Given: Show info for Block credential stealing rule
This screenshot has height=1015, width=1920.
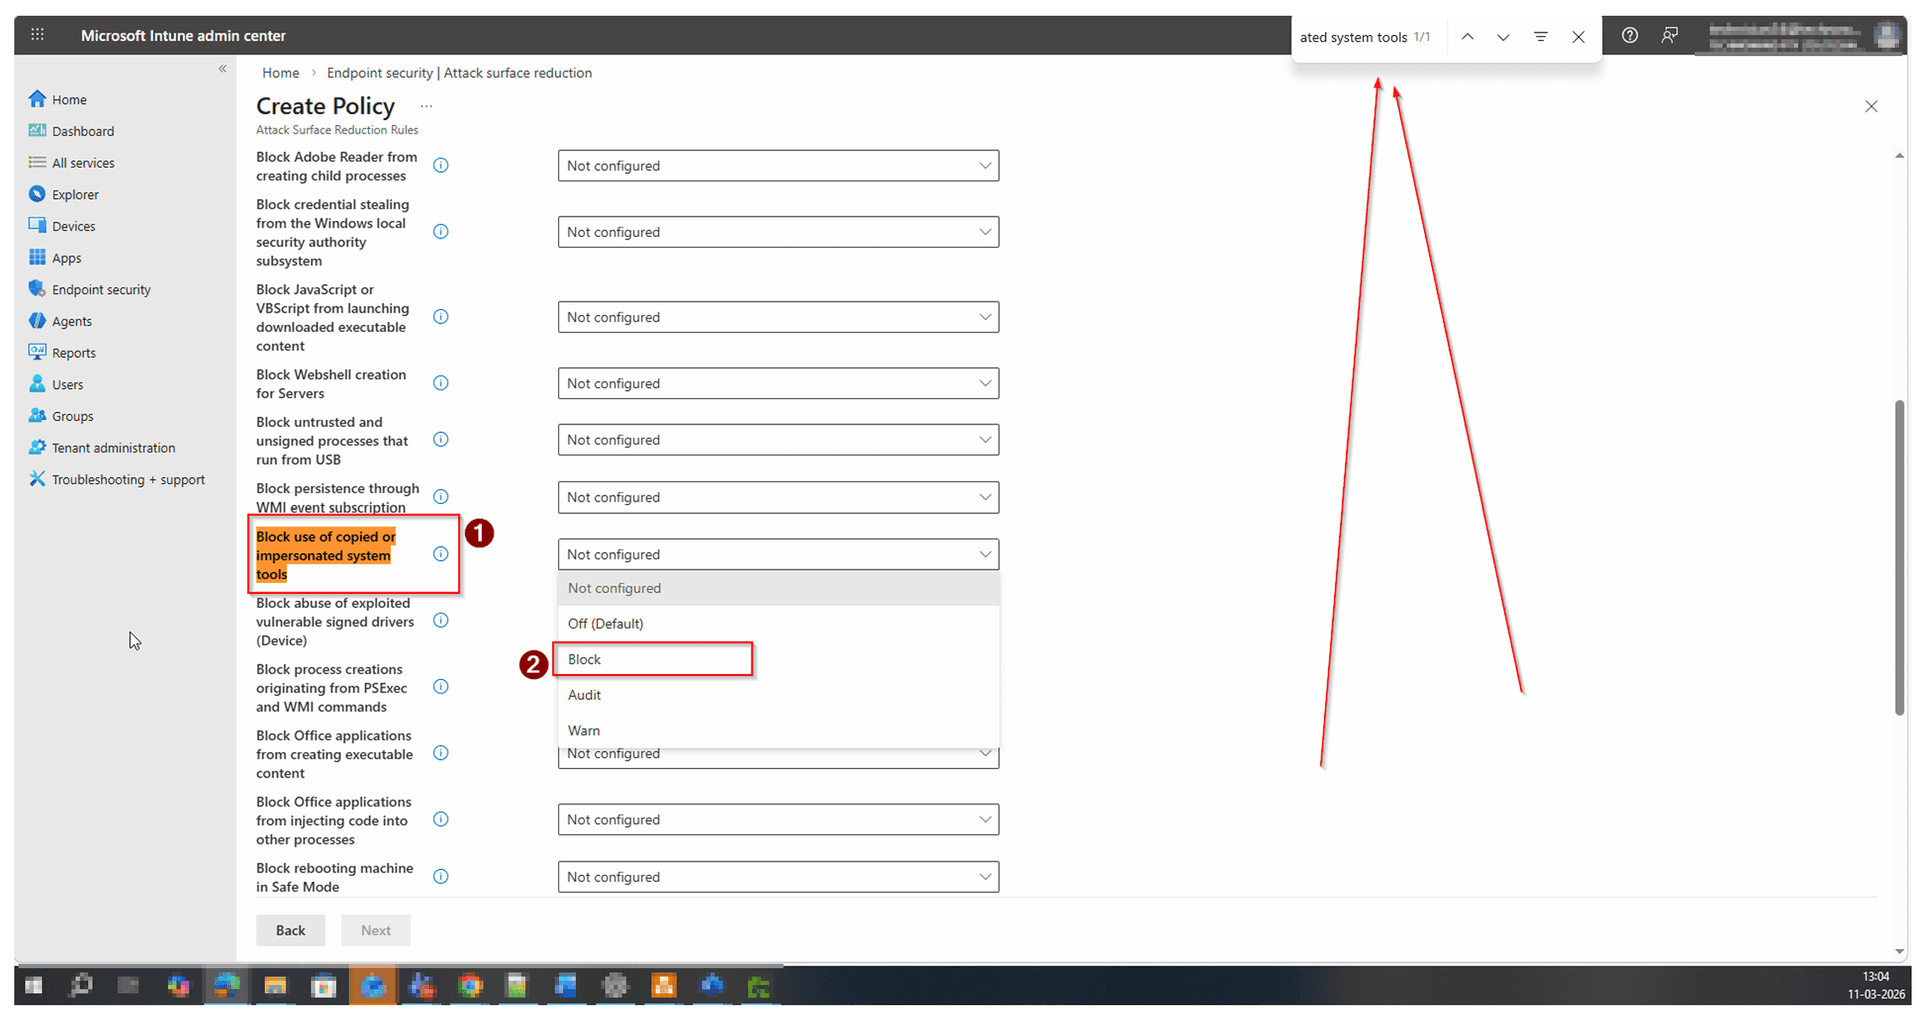Looking at the screenshot, I should tap(441, 232).
